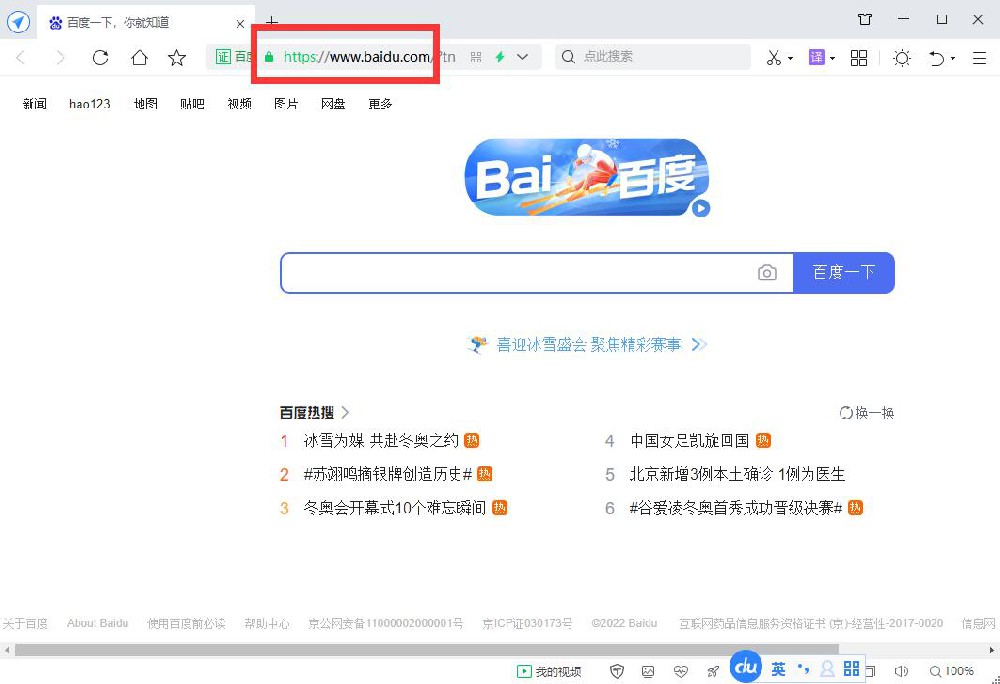The image size is (1000, 684).
Task: Open the apps grid icon in toolbar
Action: pos(858,58)
